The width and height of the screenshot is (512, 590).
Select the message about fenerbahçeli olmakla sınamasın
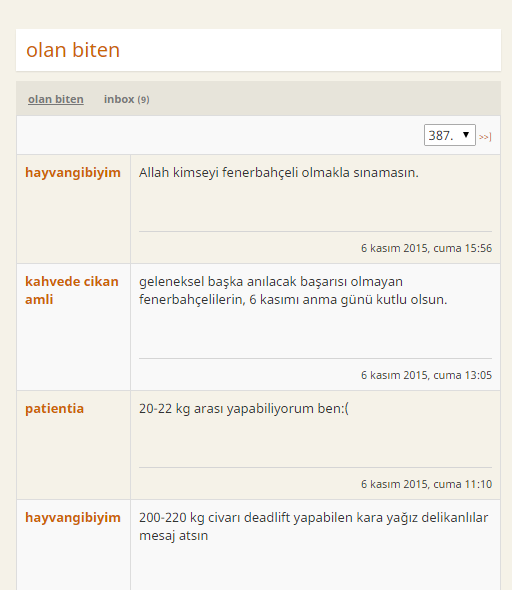pyautogui.click(x=279, y=173)
